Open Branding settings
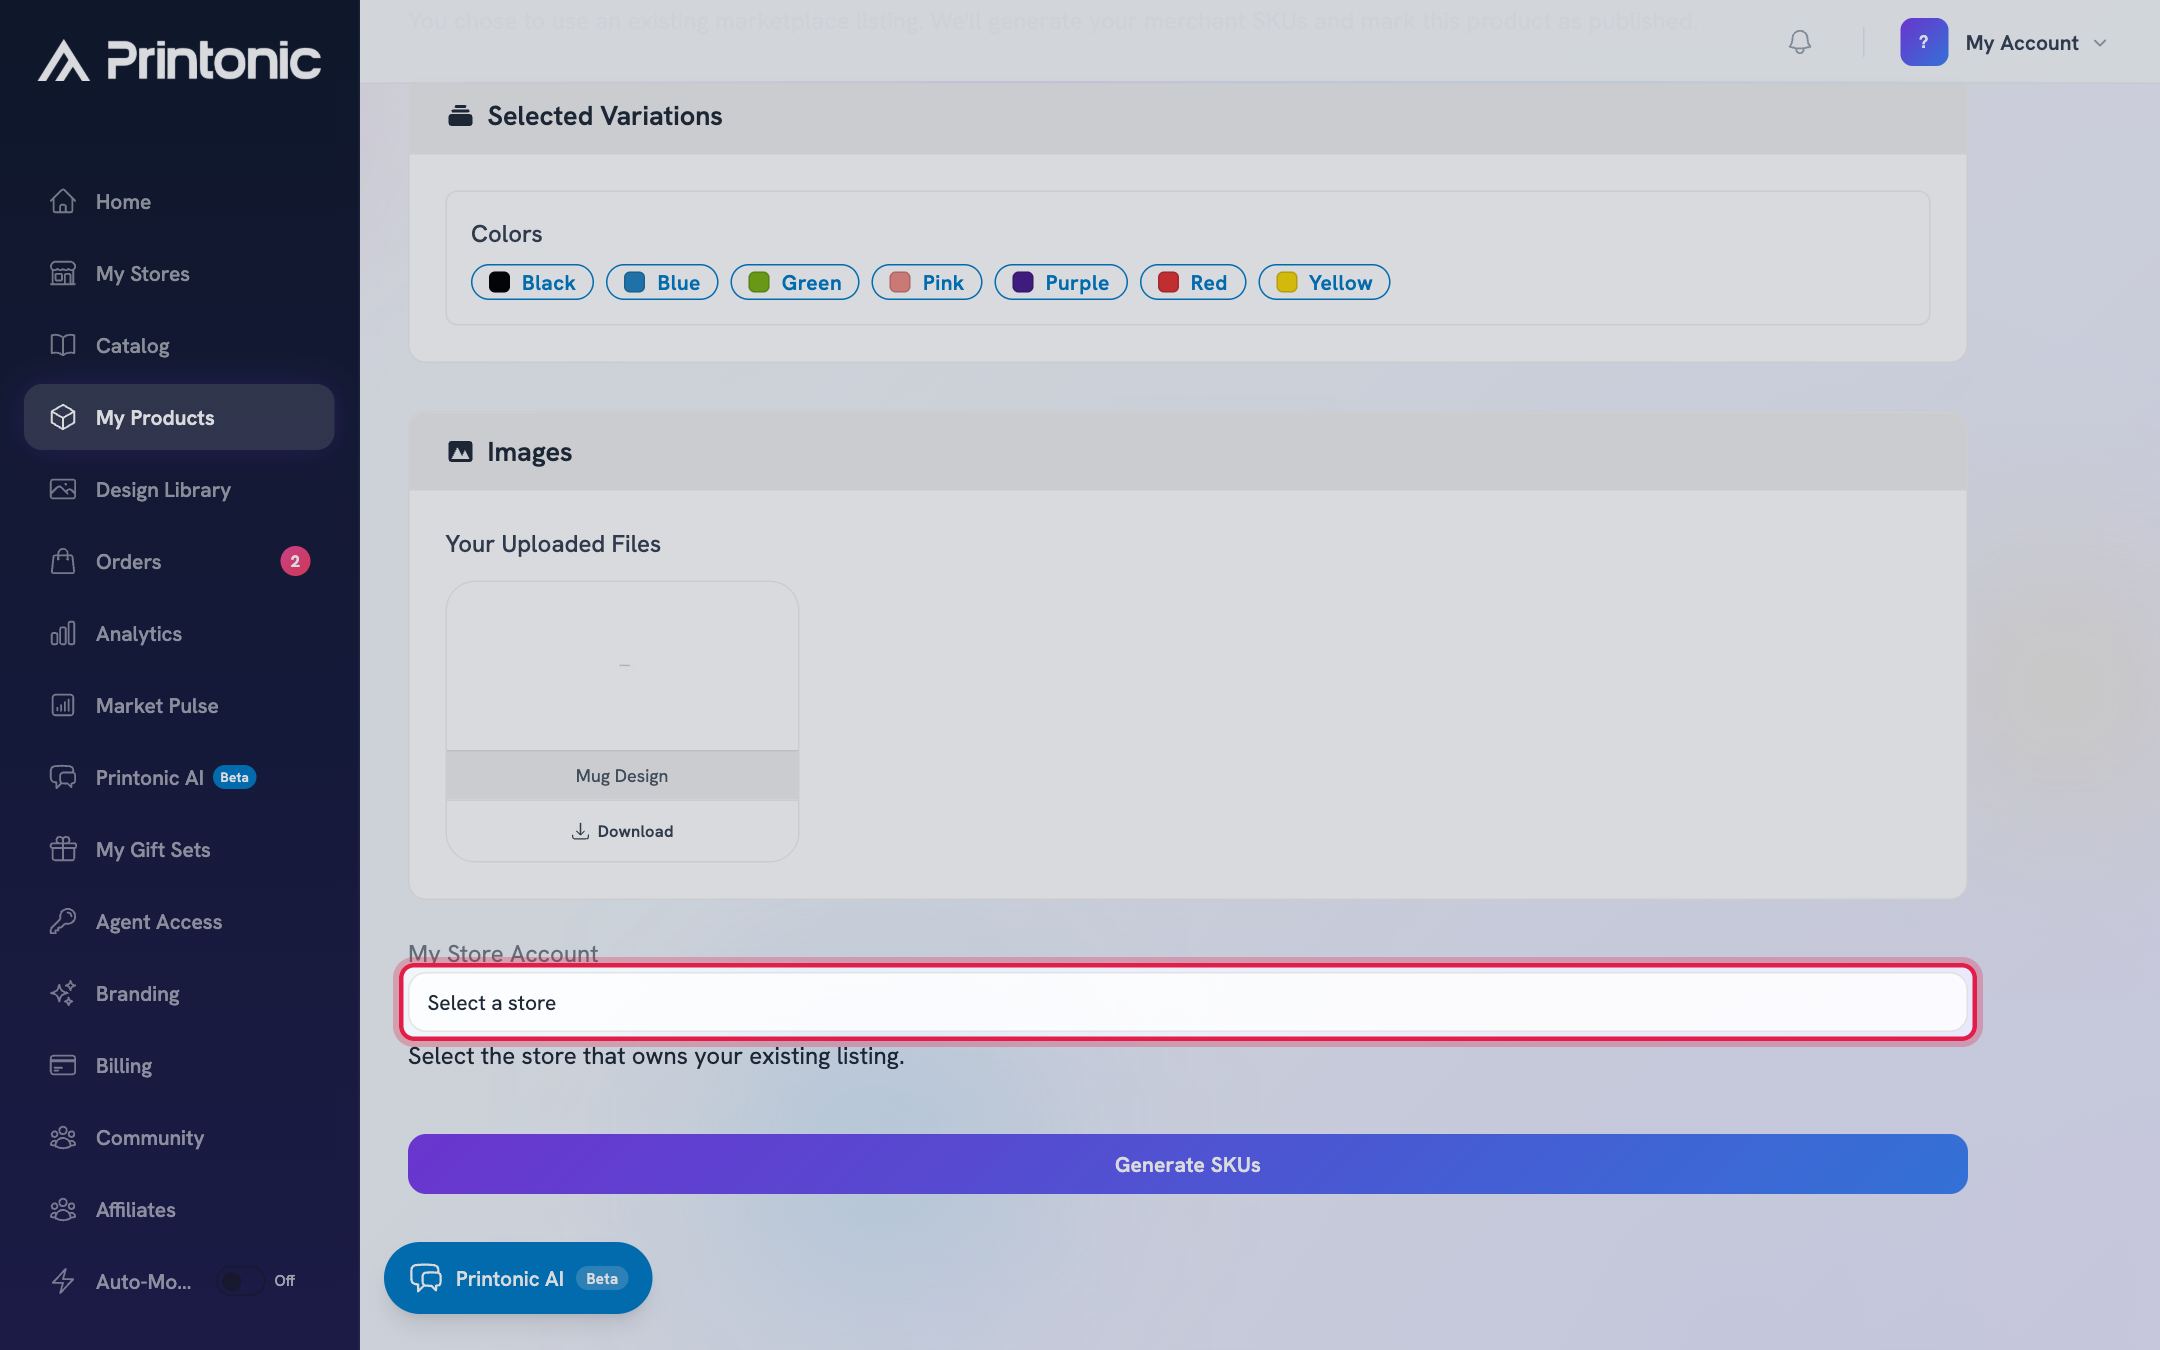The height and width of the screenshot is (1350, 2160). [179, 993]
